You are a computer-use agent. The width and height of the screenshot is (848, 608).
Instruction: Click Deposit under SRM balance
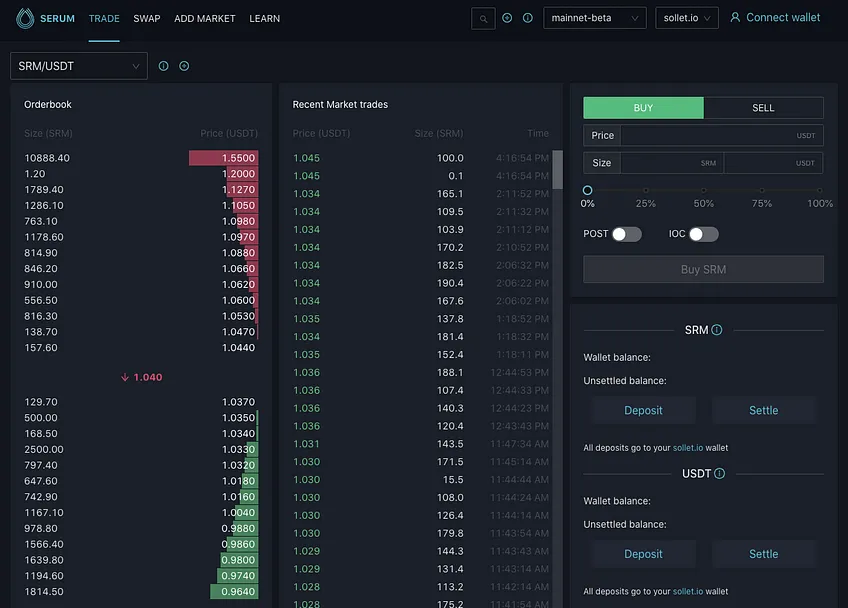tap(643, 411)
